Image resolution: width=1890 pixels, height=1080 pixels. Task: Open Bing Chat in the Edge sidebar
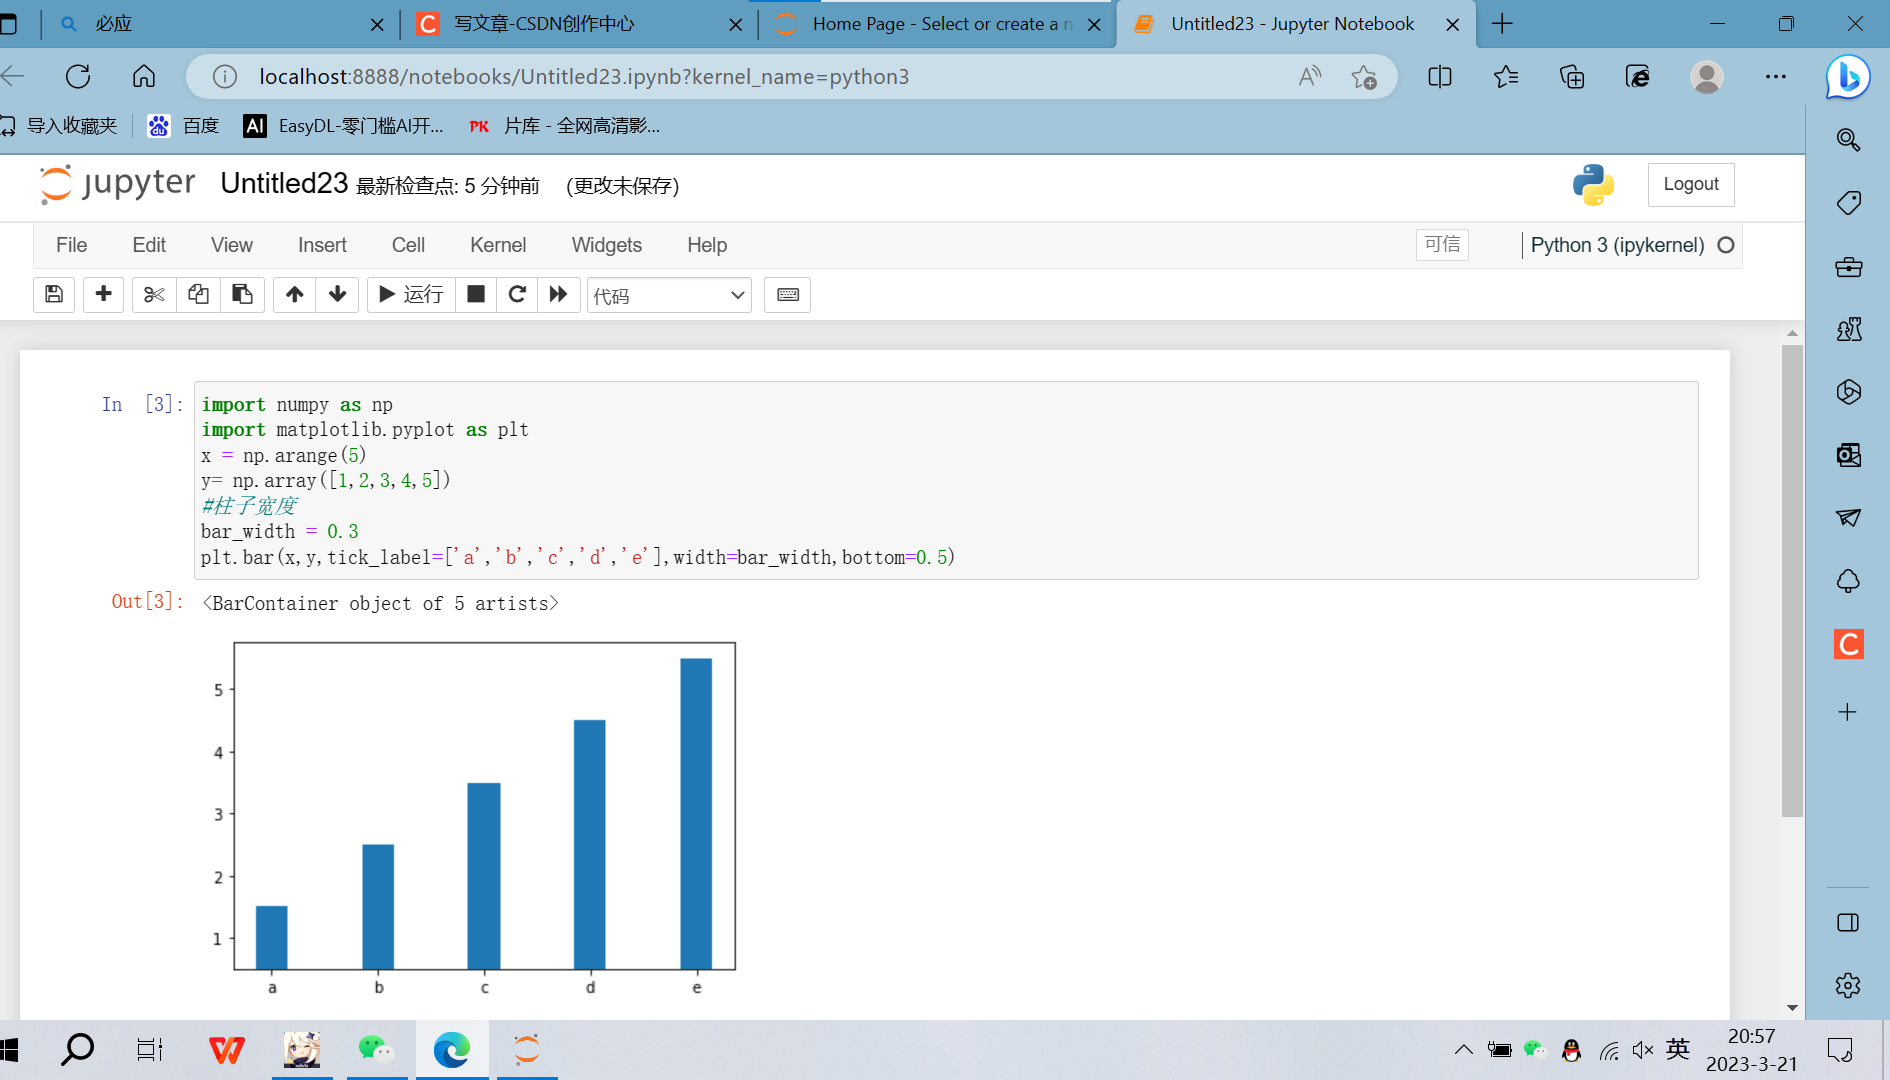click(1847, 76)
